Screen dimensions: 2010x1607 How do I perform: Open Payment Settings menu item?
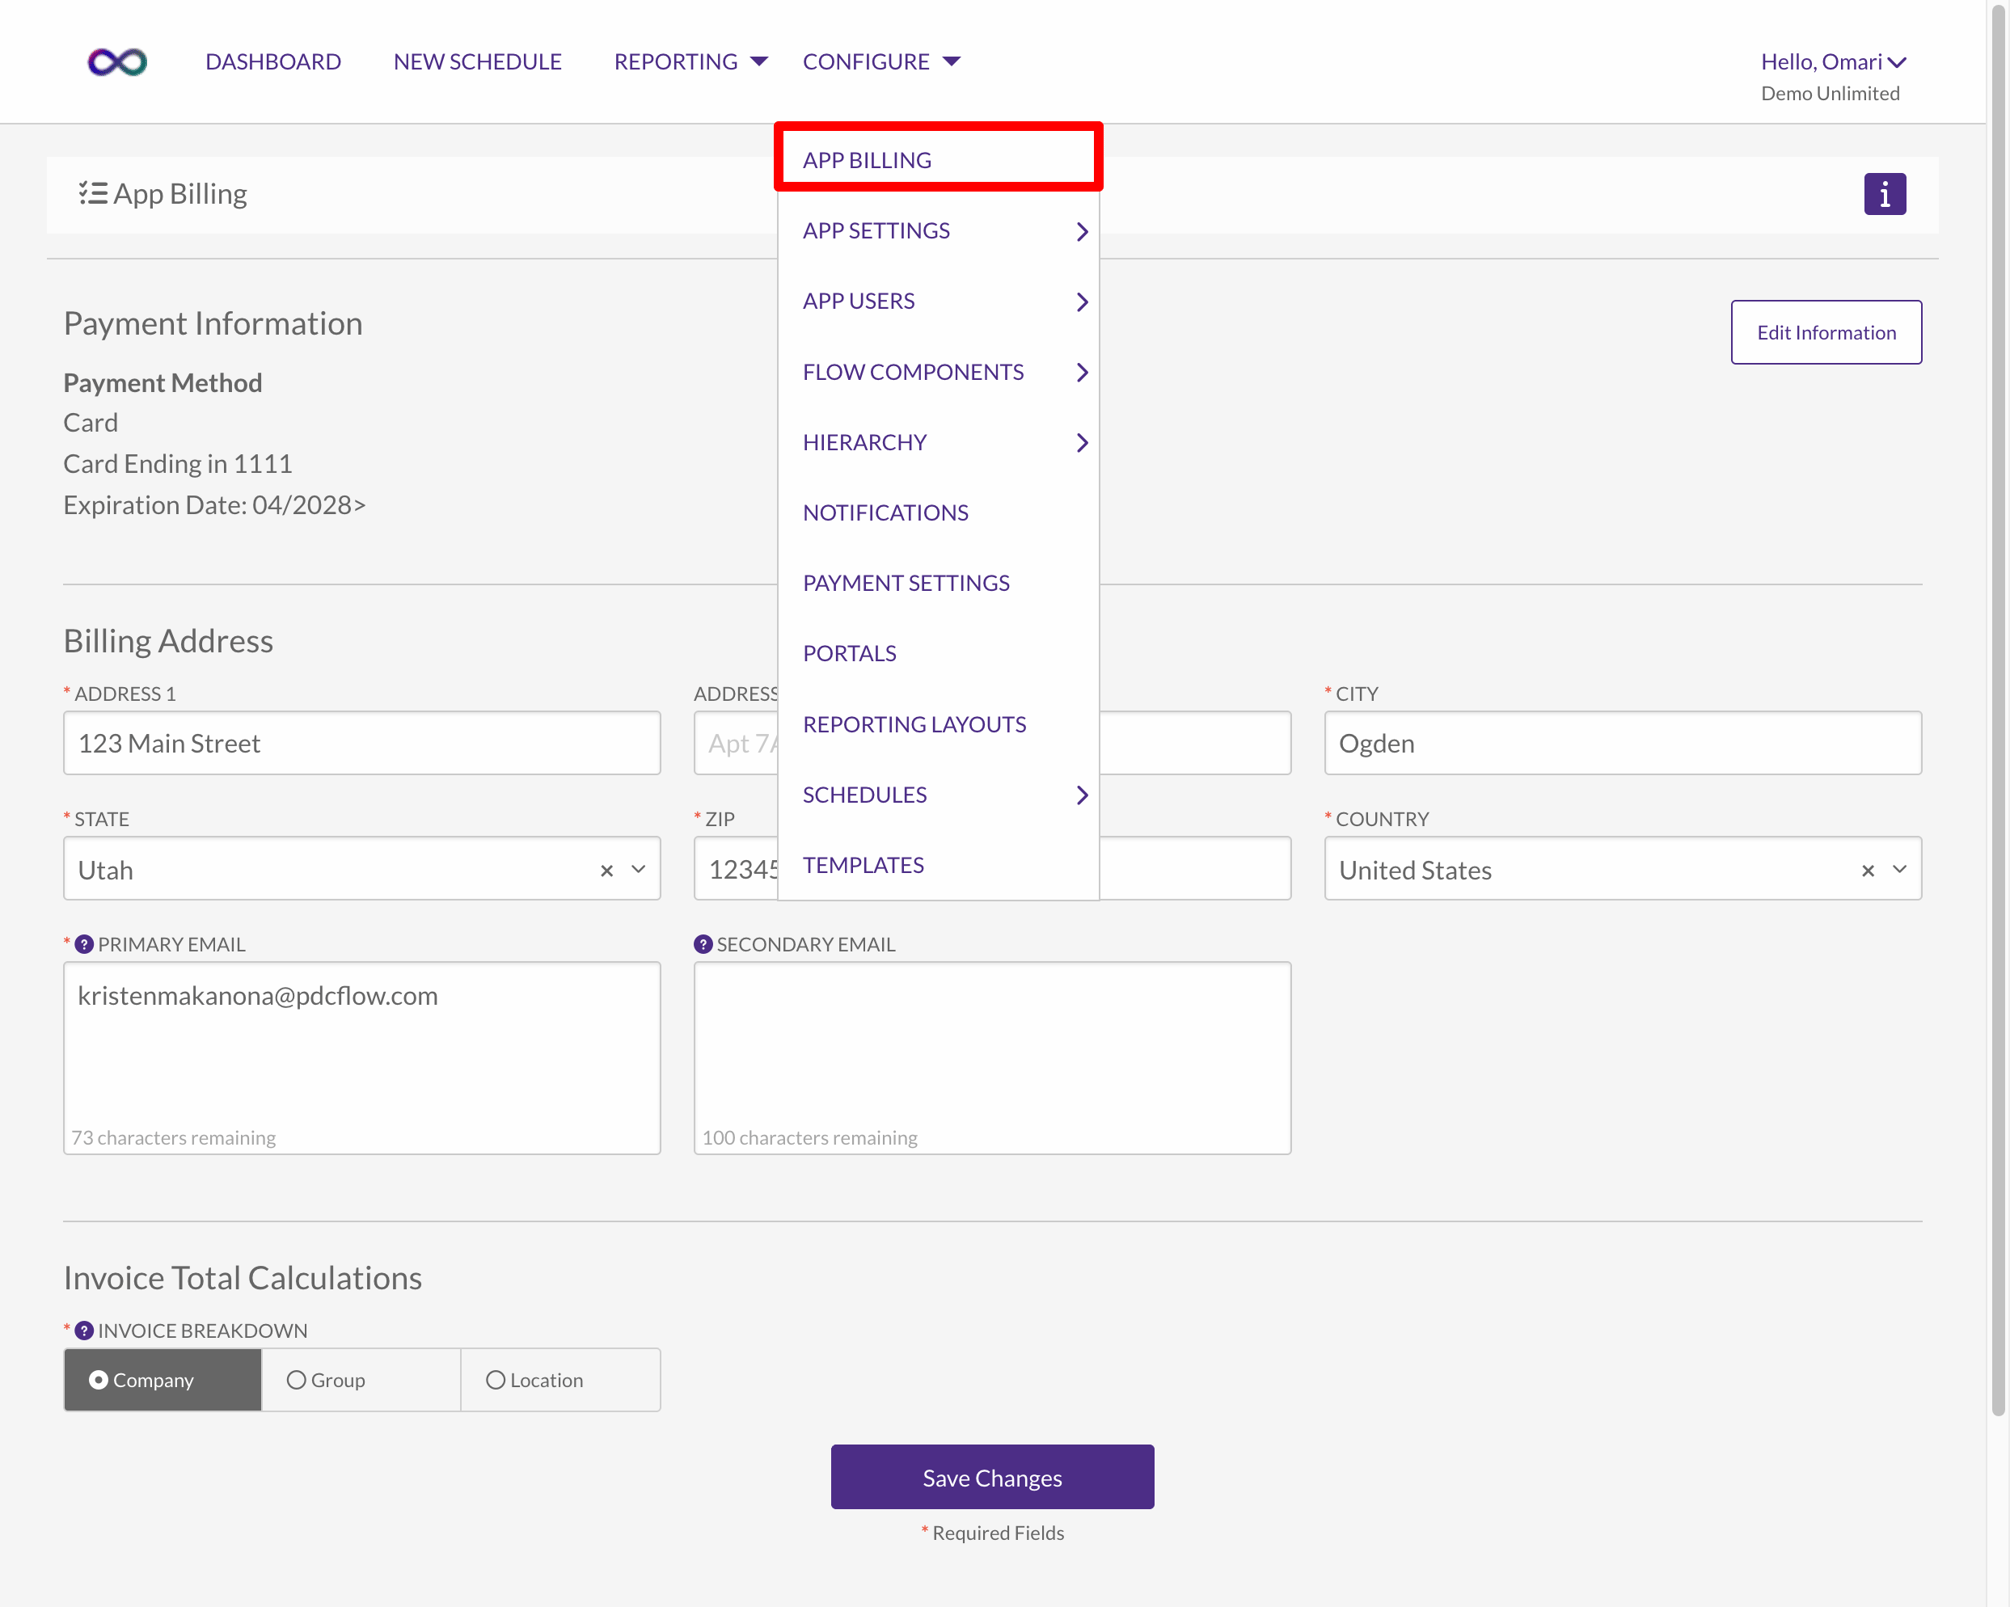938,582
